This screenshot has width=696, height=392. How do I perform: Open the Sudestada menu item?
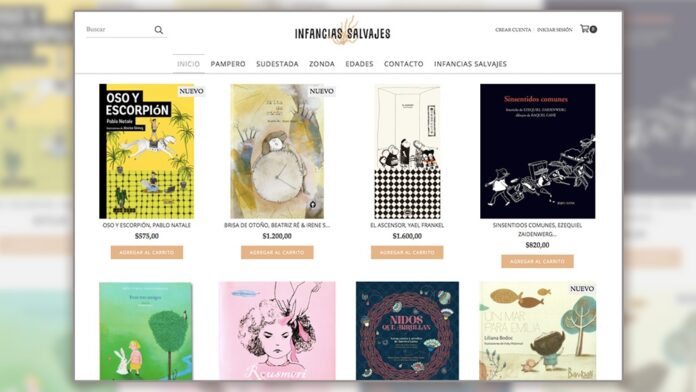pos(277,64)
